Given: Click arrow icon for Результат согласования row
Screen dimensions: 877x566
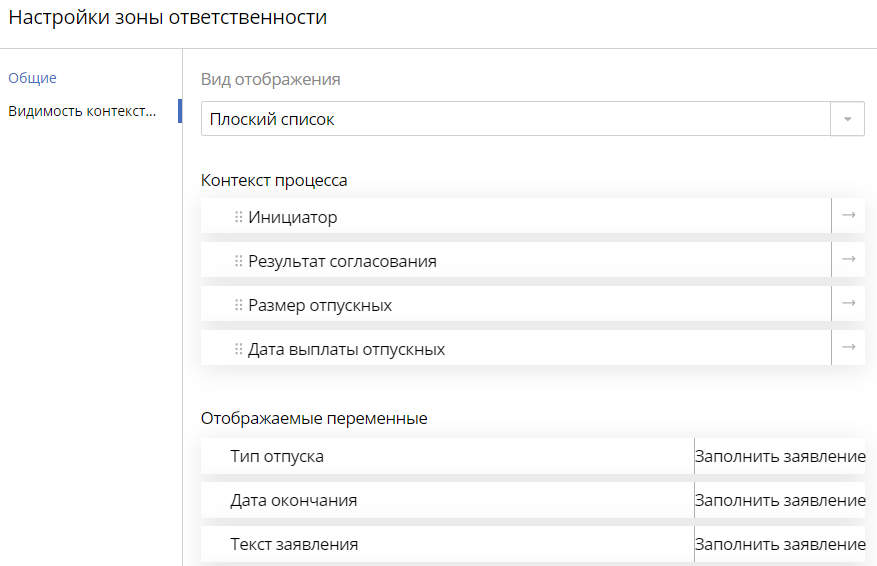Looking at the screenshot, I should tap(848, 259).
